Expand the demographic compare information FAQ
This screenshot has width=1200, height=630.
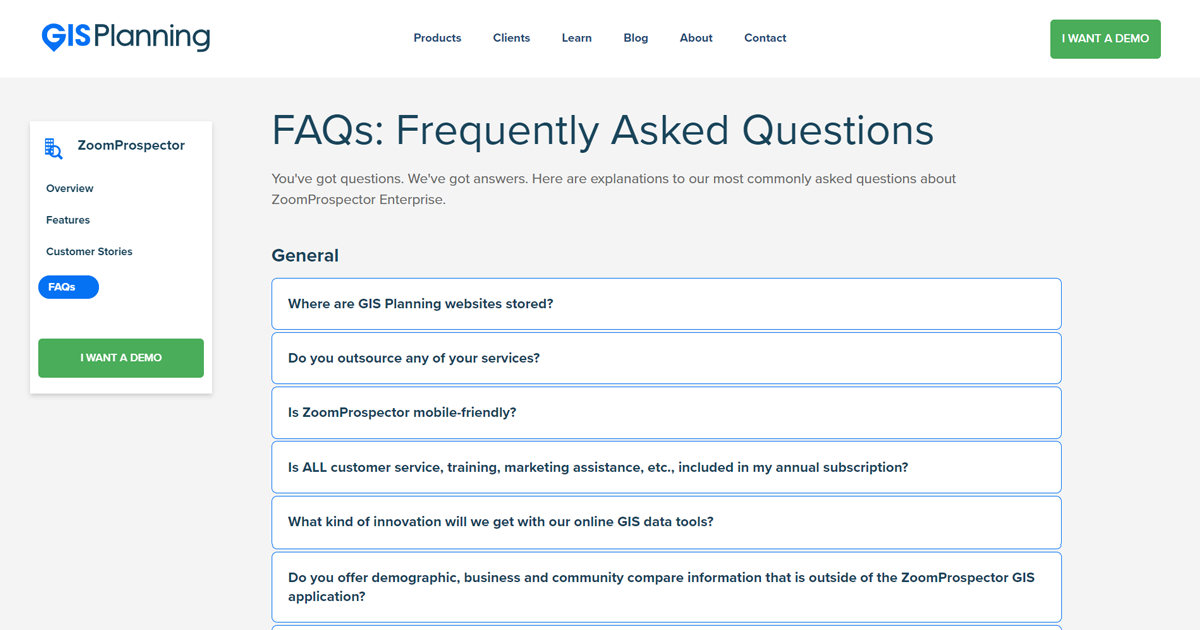point(666,586)
